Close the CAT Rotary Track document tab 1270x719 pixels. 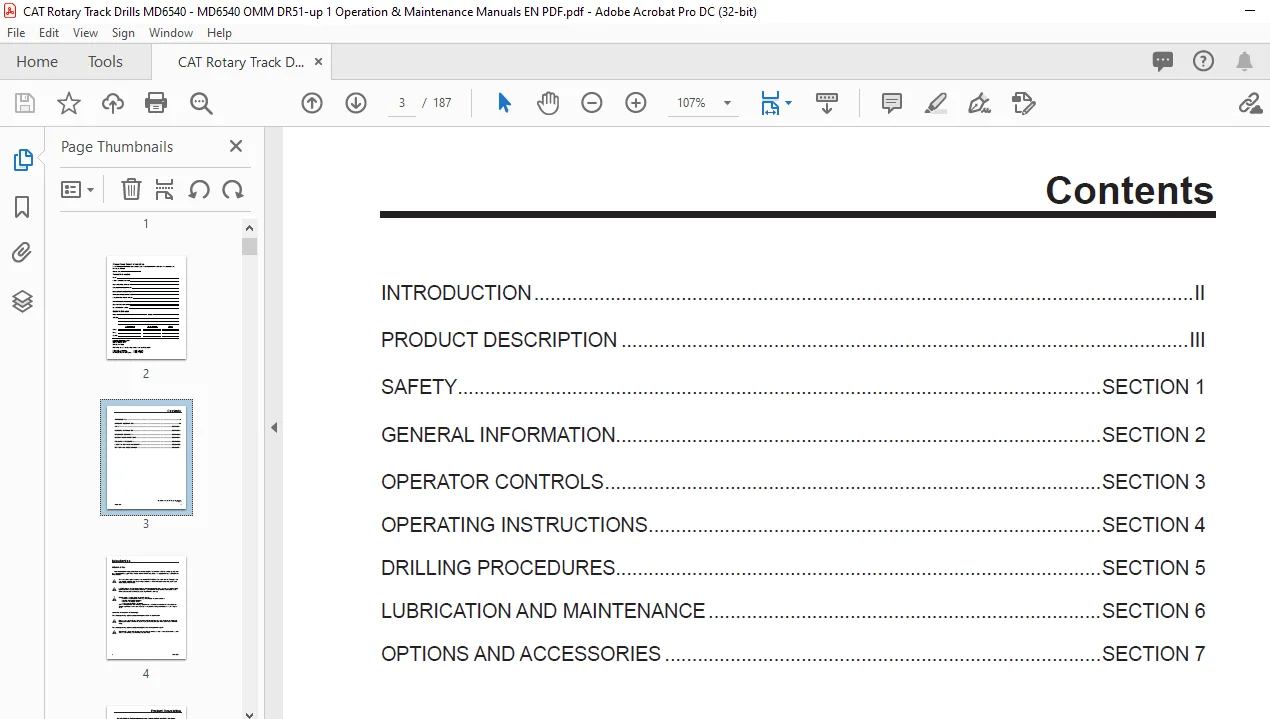point(319,62)
